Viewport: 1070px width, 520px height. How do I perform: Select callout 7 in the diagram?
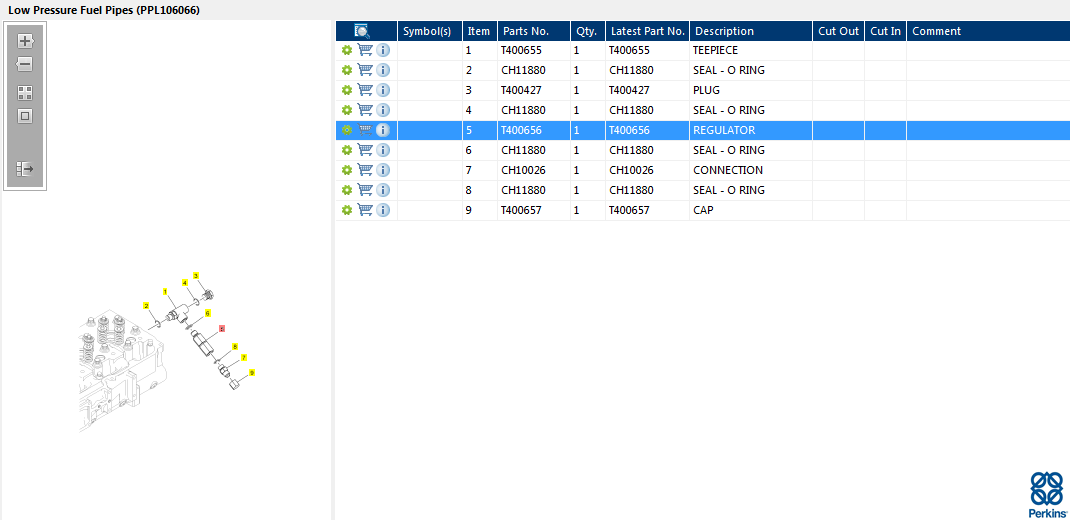point(244,357)
